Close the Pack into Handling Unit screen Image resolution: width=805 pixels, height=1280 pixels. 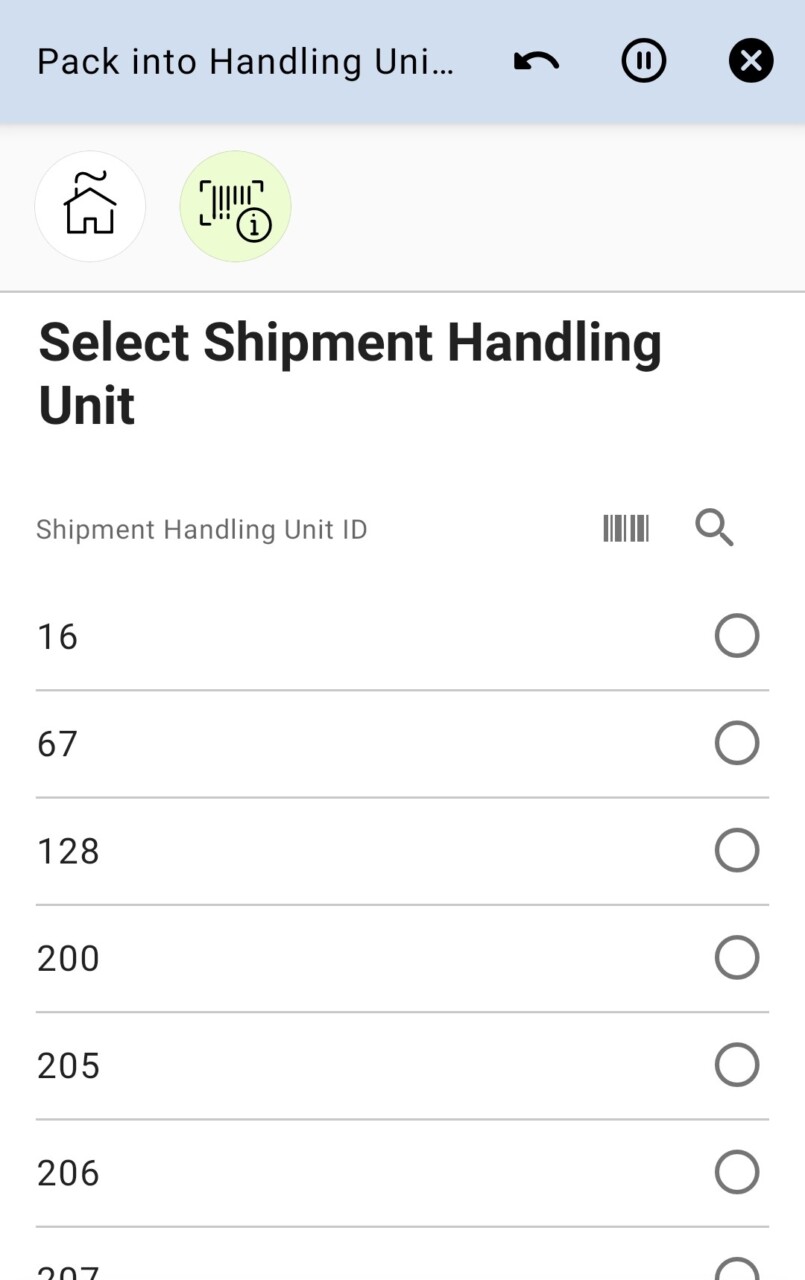pos(751,62)
